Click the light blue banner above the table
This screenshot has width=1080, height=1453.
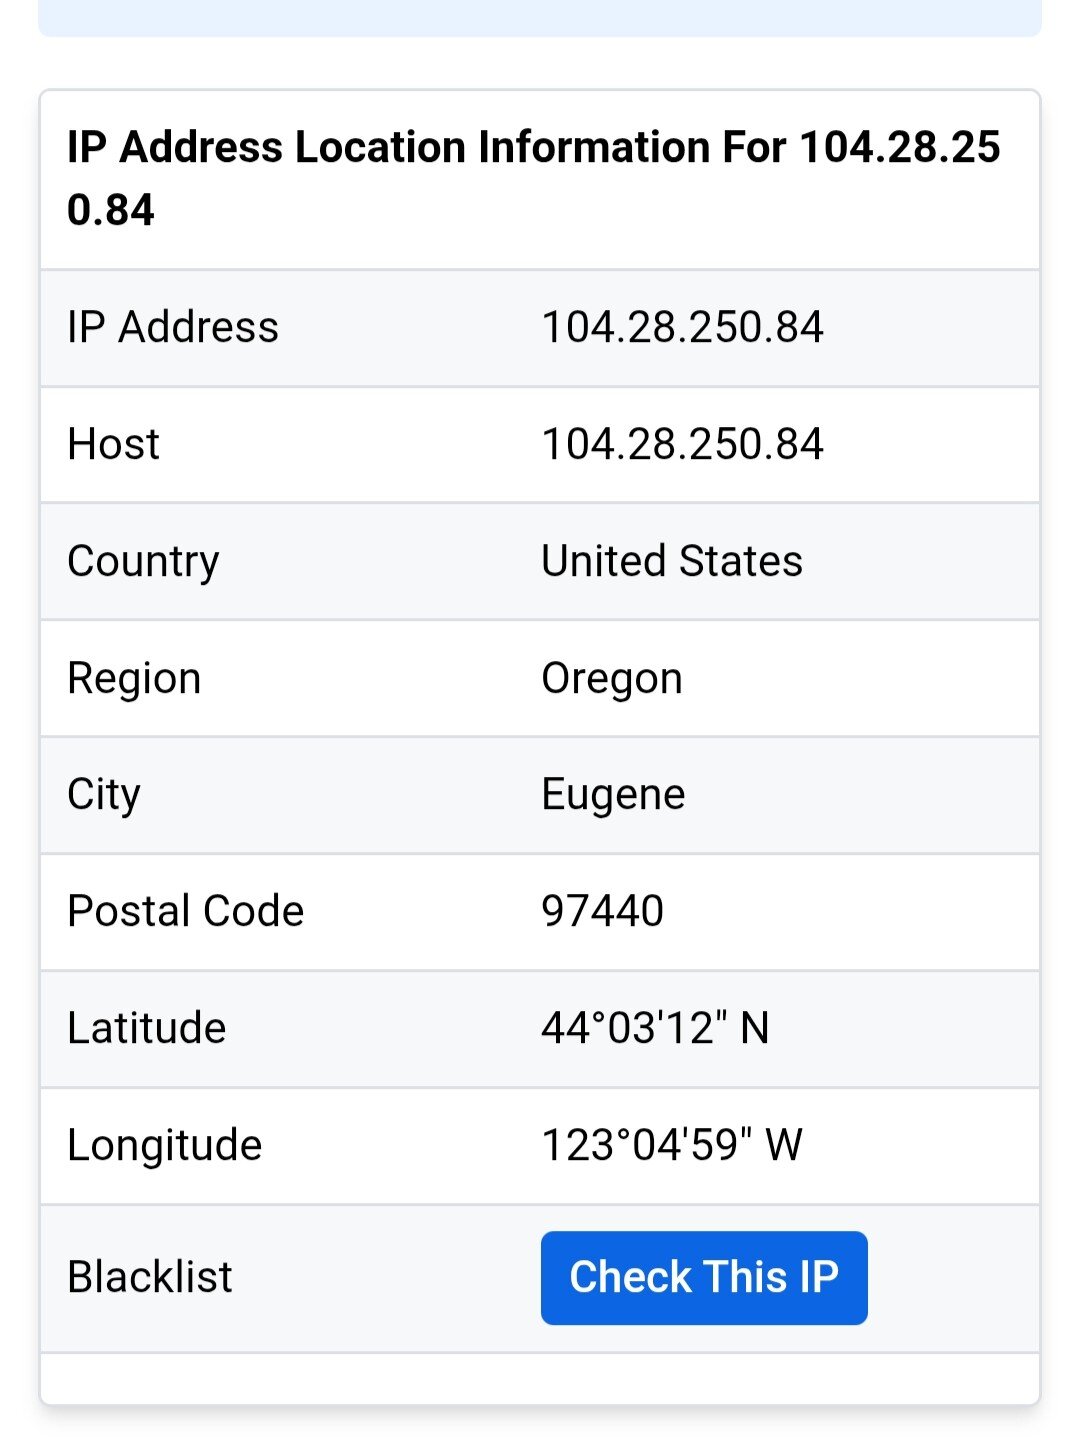tap(540, 17)
